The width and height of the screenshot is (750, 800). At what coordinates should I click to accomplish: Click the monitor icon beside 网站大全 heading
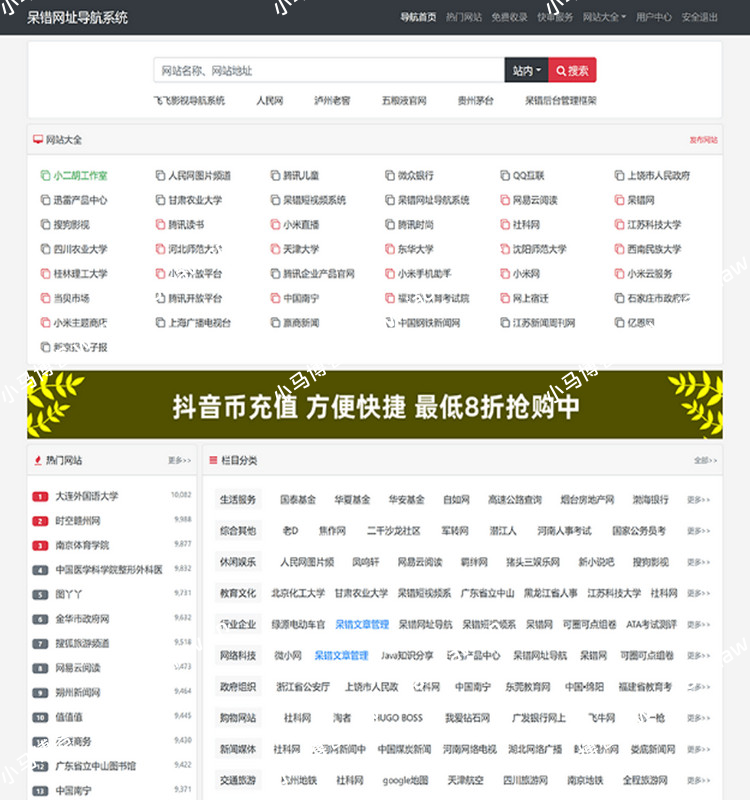38,140
